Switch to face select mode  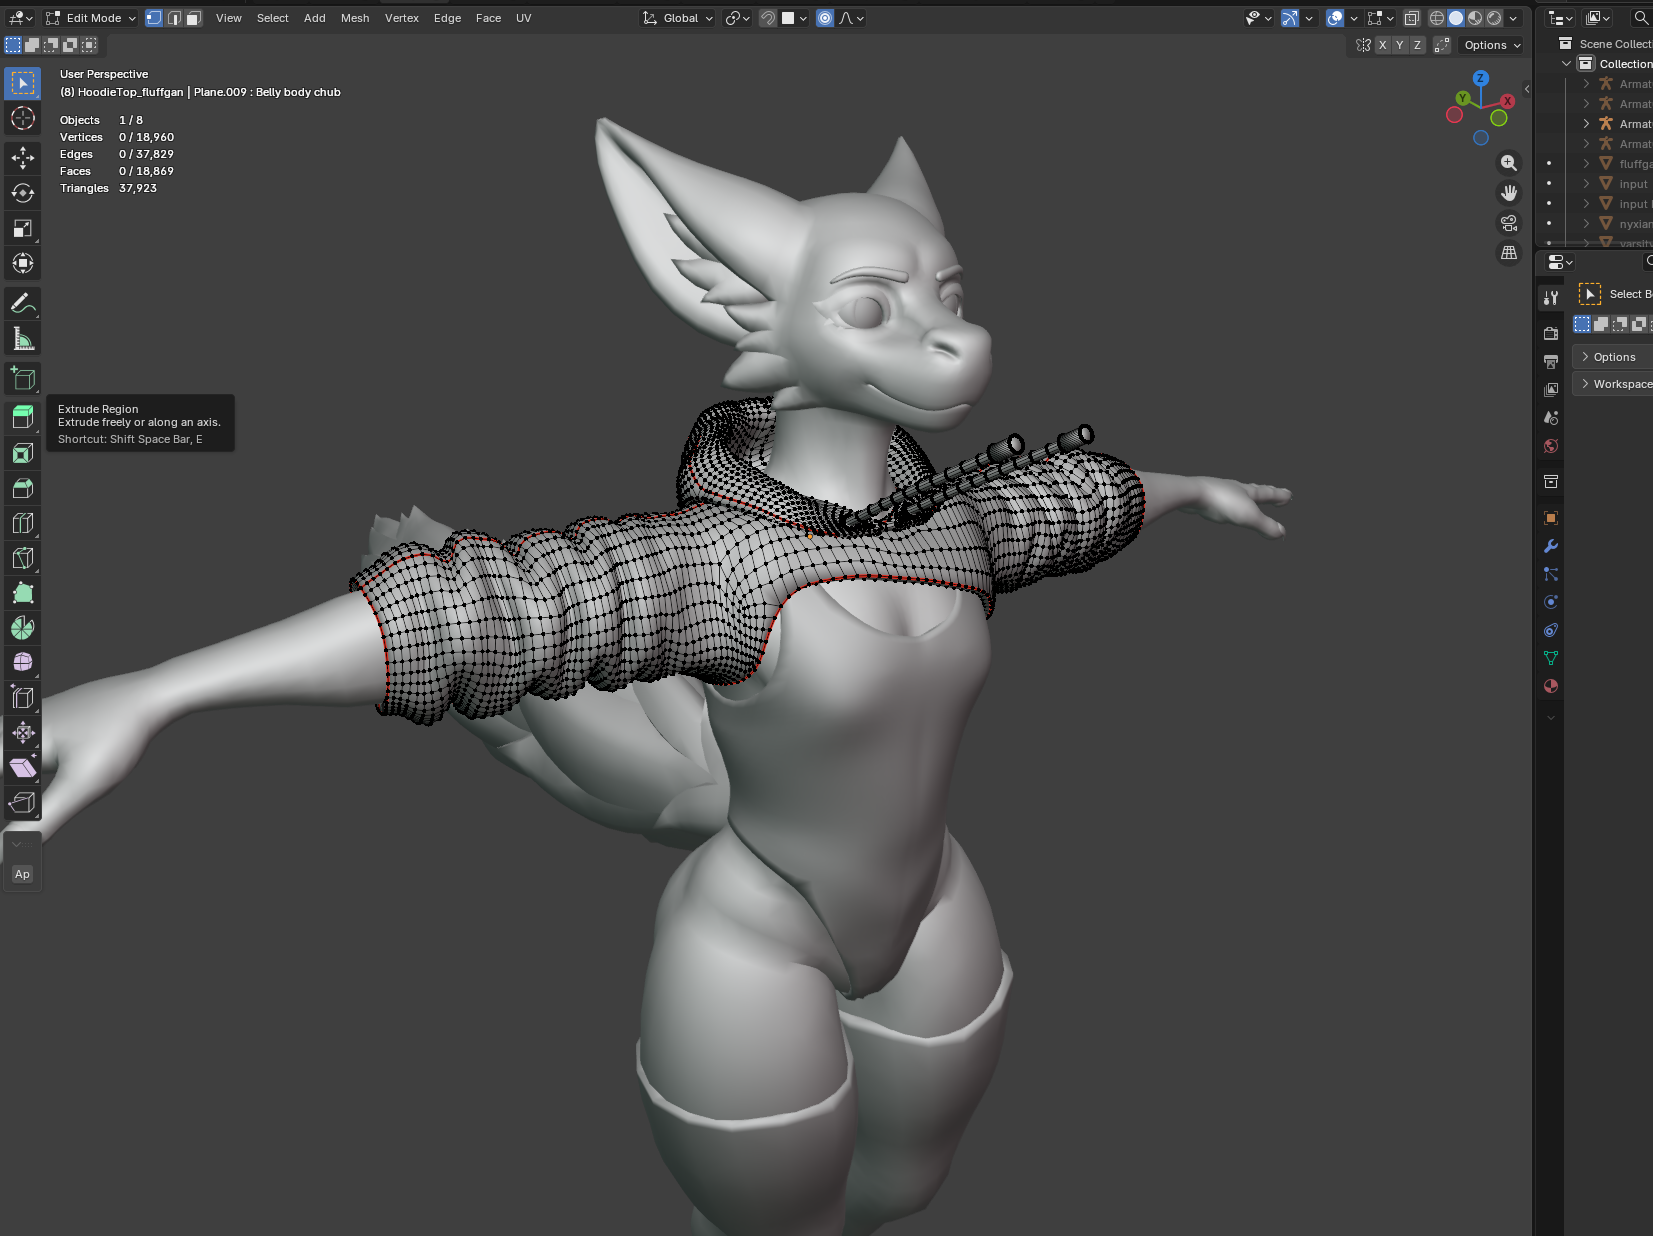click(194, 18)
